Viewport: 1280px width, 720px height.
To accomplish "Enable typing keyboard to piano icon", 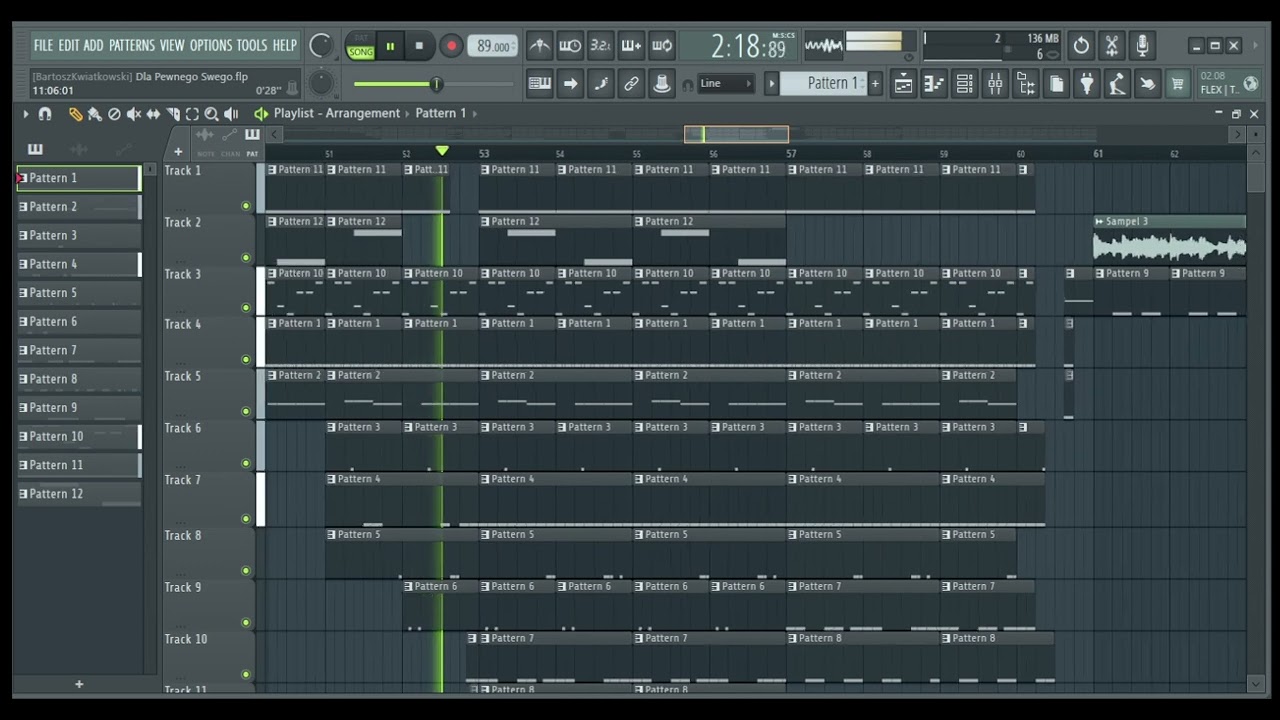I will coord(539,84).
